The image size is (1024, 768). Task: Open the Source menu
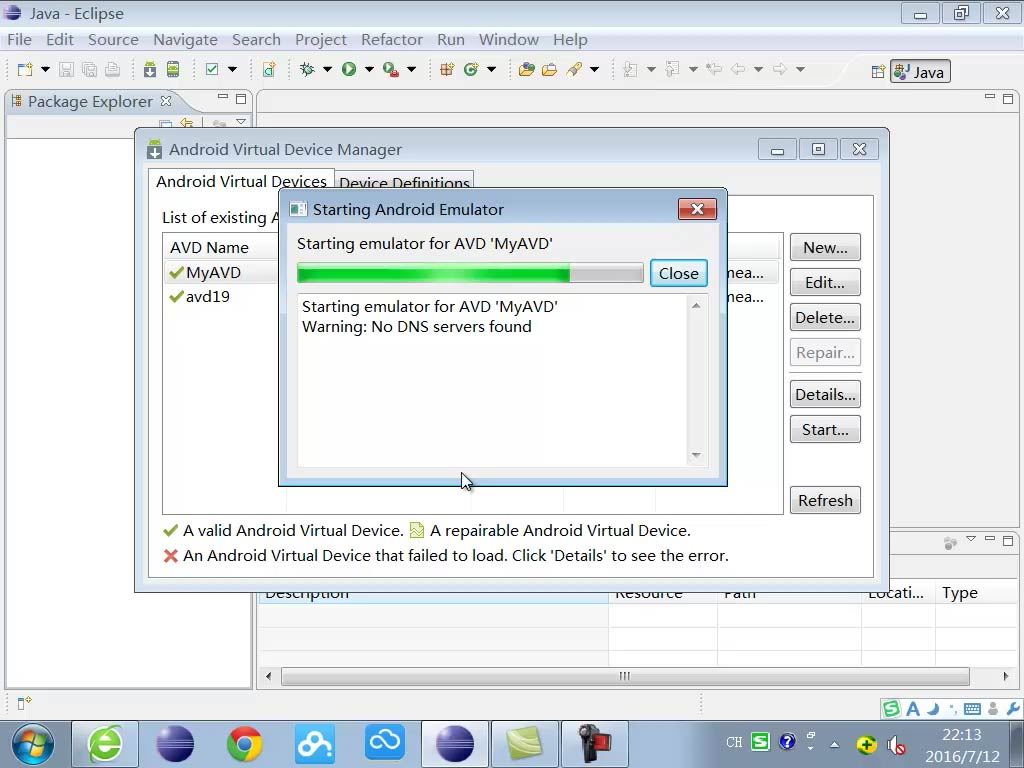pos(113,40)
